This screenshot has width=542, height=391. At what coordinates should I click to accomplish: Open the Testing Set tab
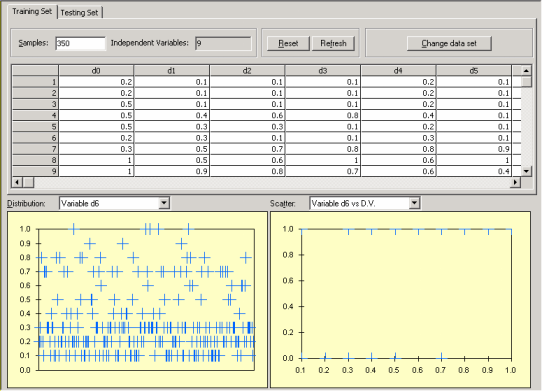[80, 13]
